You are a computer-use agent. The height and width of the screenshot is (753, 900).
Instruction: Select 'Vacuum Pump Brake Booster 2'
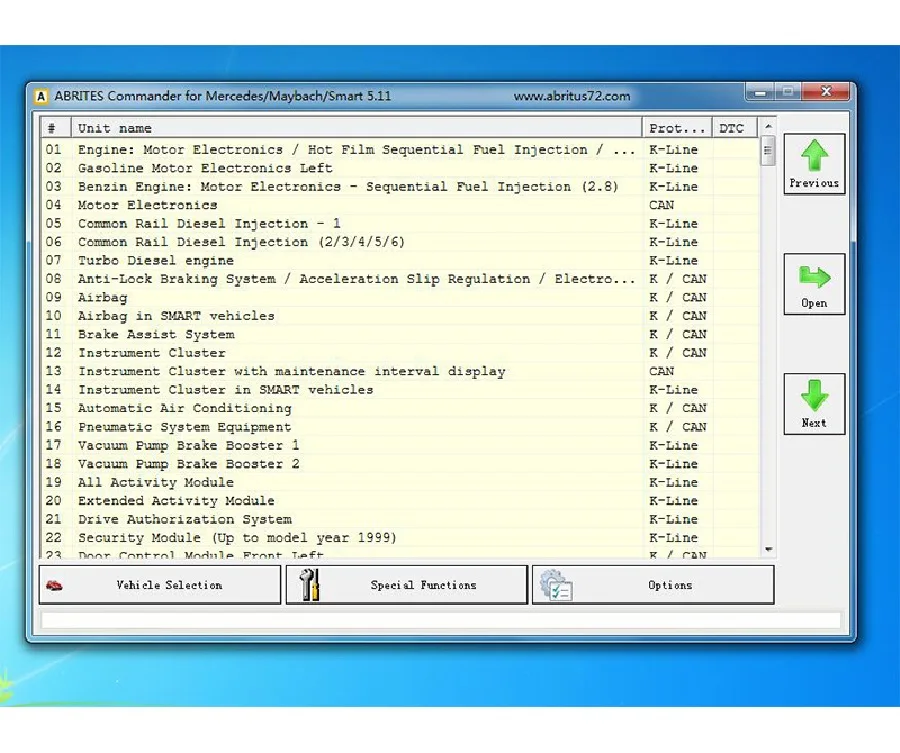pos(400,464)
